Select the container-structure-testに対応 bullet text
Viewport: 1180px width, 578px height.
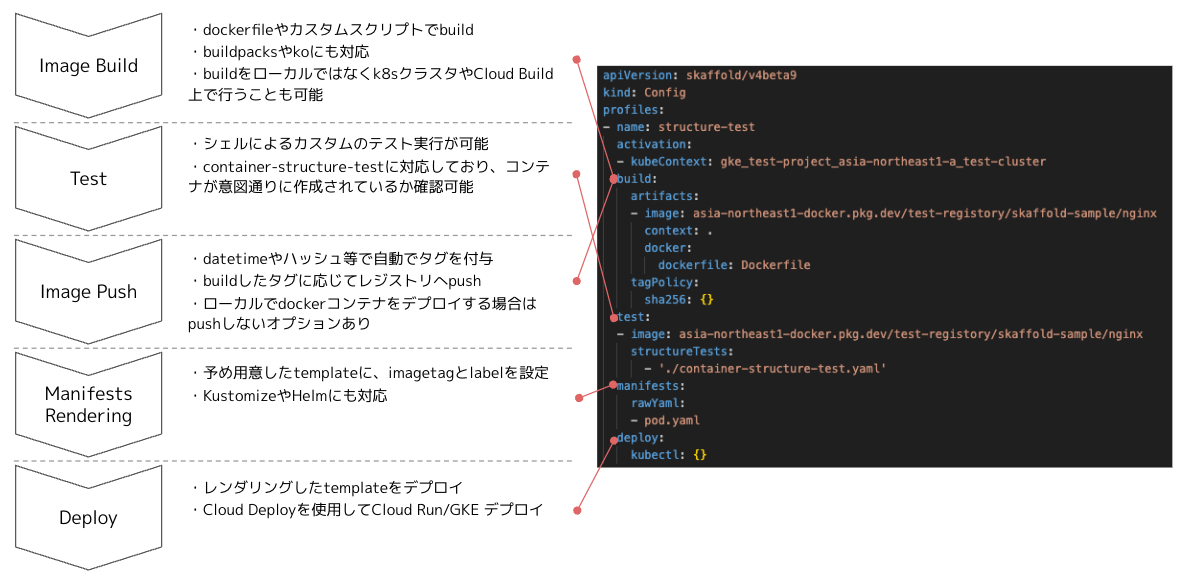coord(370,177)
